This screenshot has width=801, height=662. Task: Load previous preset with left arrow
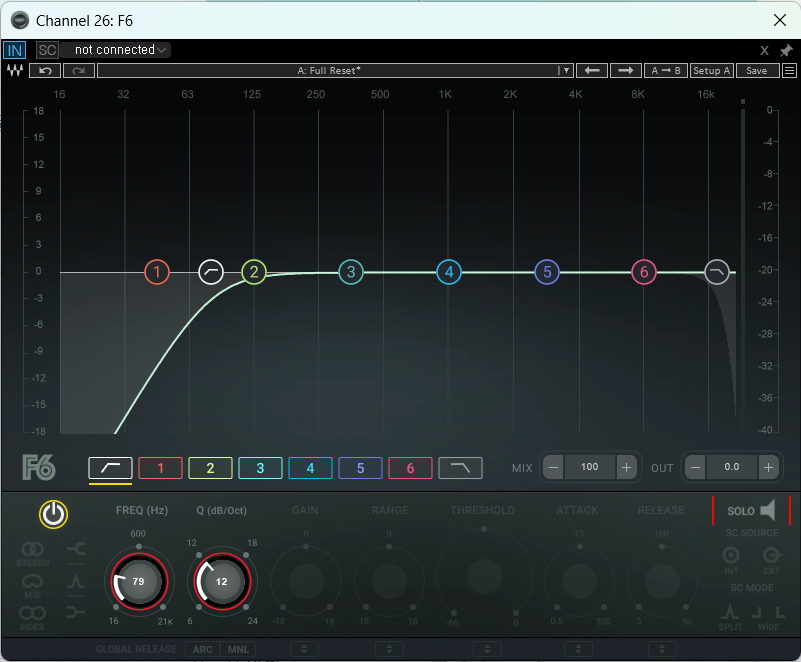[x=593, y=71]
